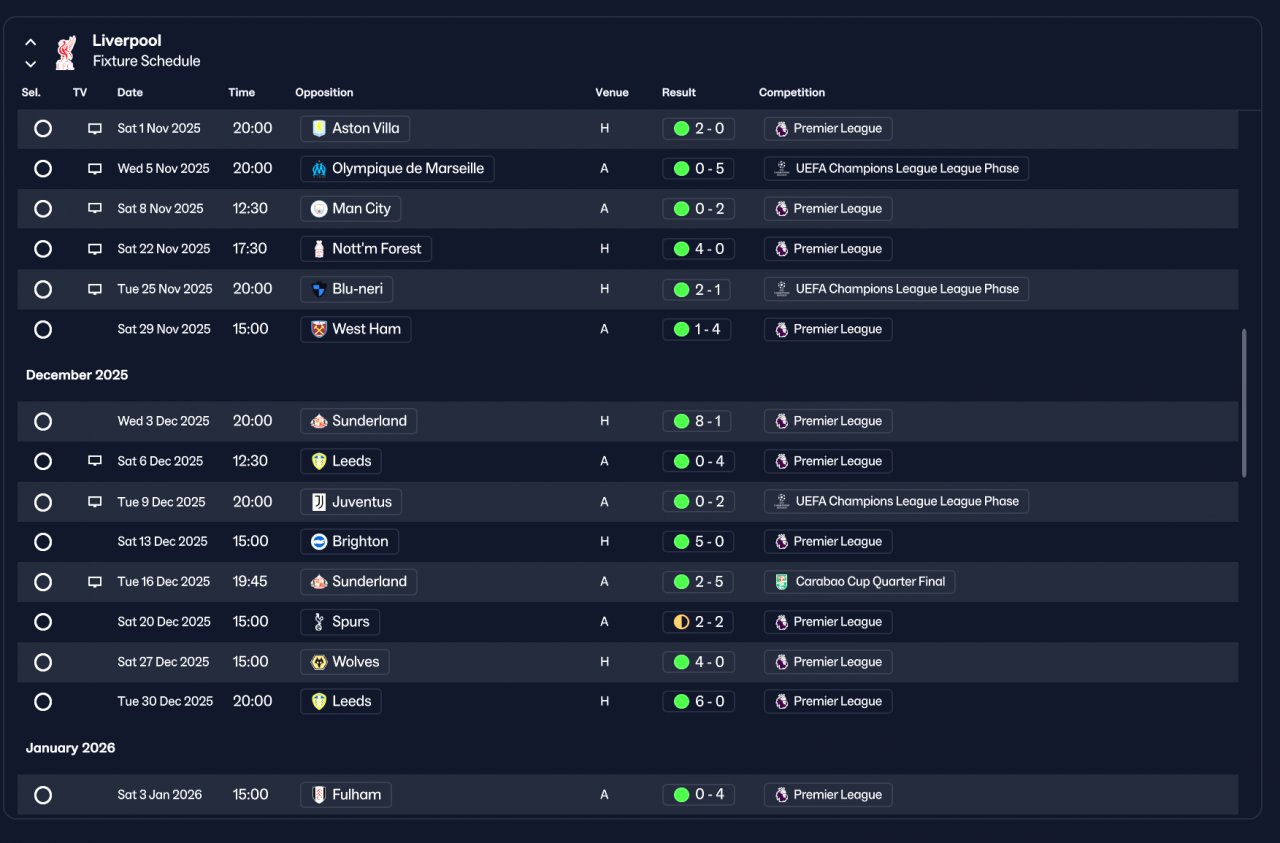Click Carabao Cup logo icon
Image resolution: width=1280 pixels, height=843 pixels.
(x=782, y=581)
